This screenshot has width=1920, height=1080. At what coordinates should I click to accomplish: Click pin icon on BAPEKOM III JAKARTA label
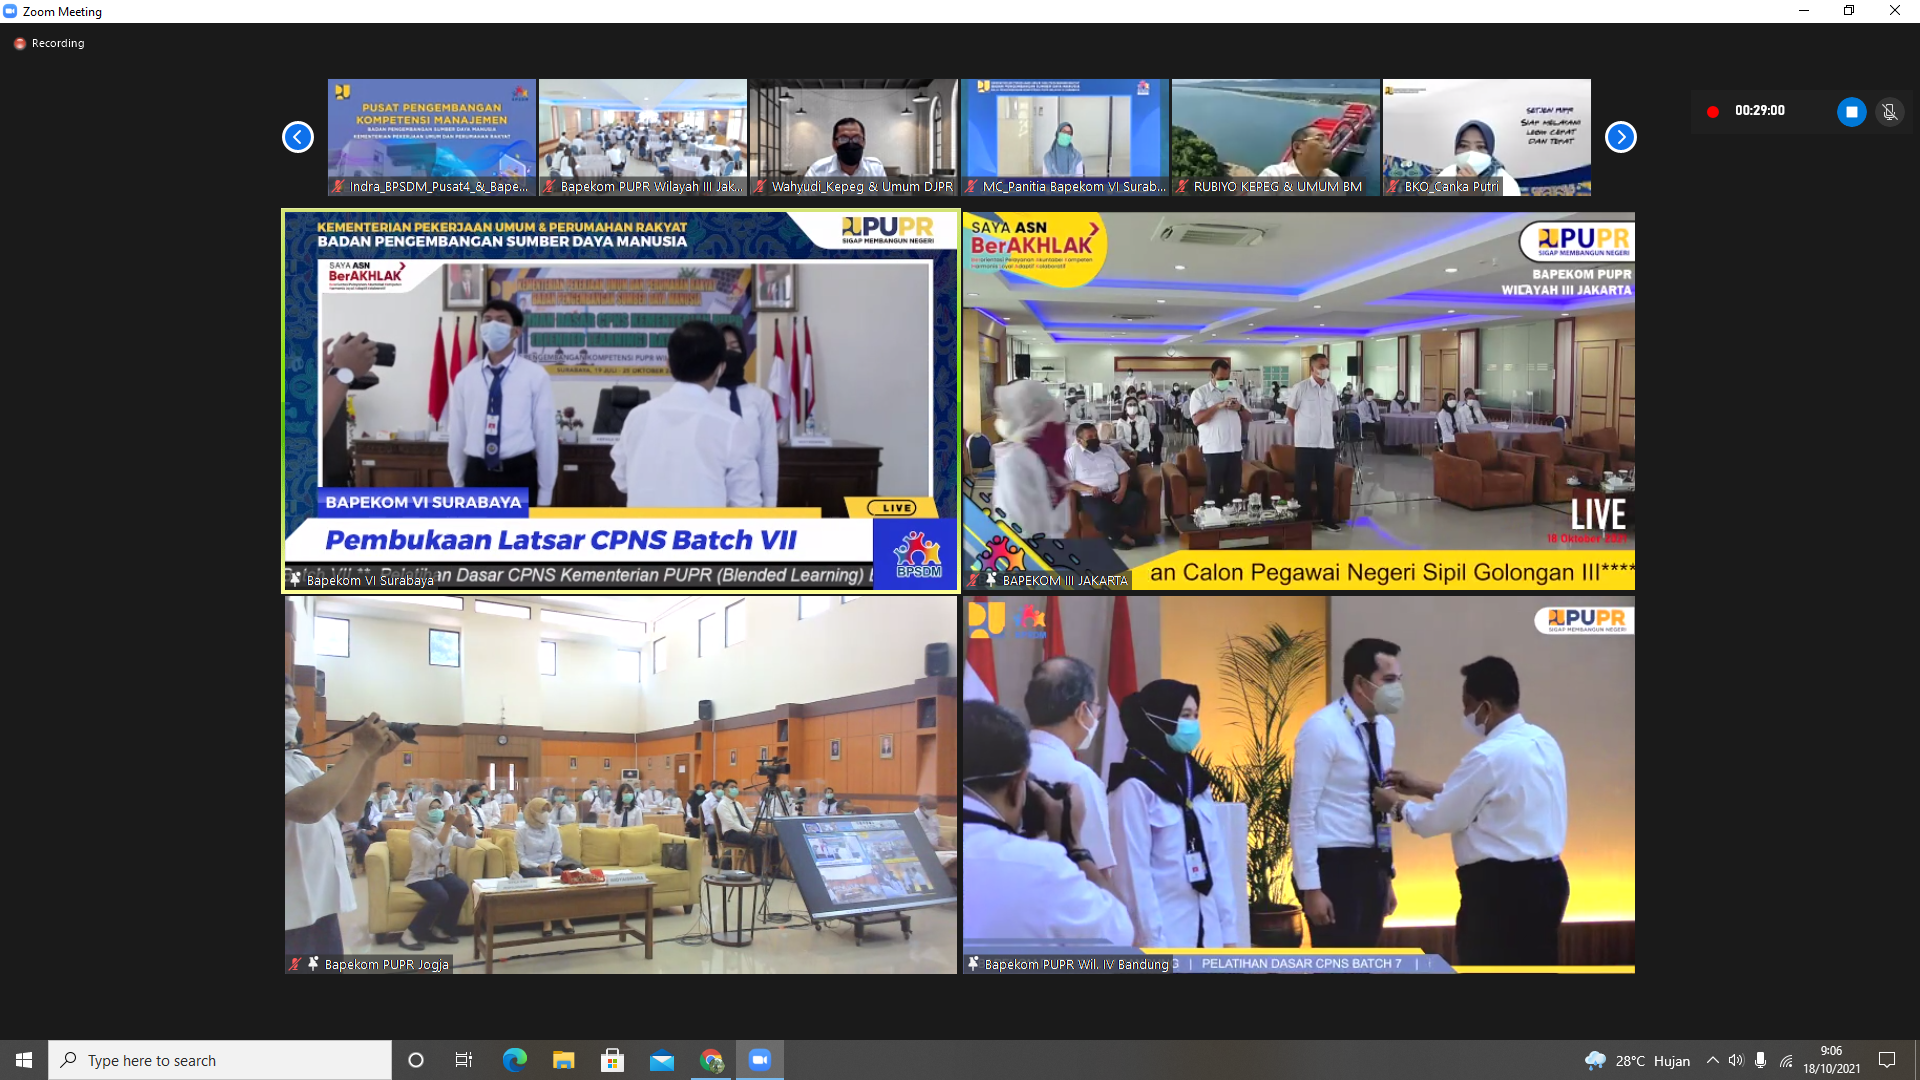(991, 579)
